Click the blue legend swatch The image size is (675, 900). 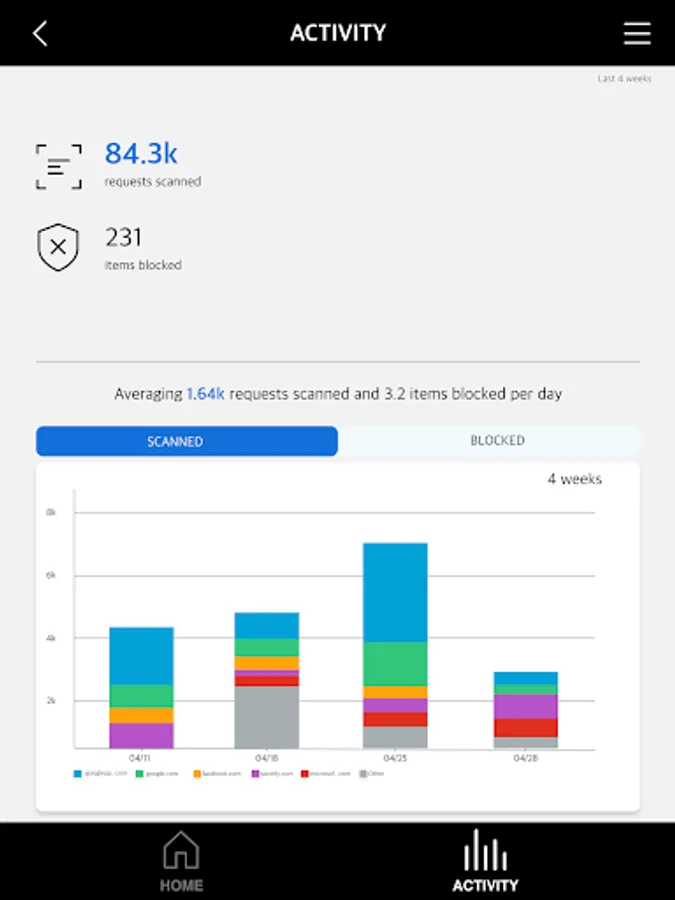tap(77, 774)
